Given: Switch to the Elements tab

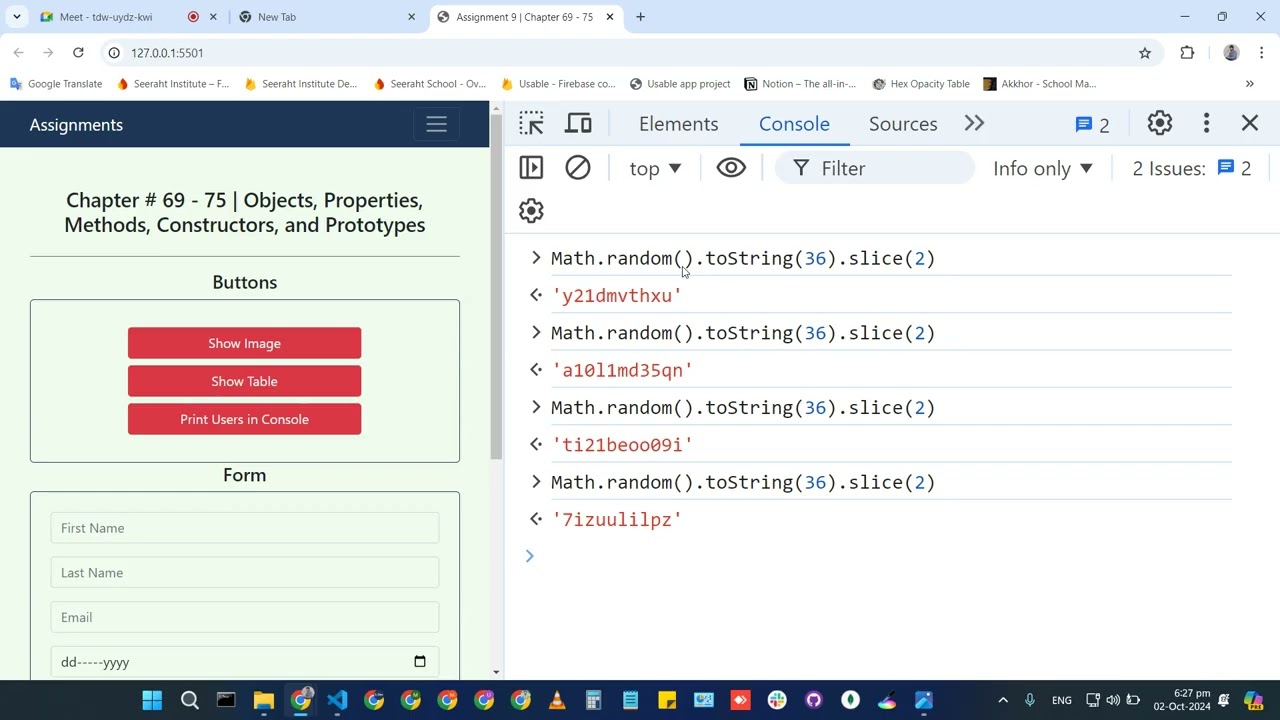Looking at the screenshot, I should click(x=679, y=124).
